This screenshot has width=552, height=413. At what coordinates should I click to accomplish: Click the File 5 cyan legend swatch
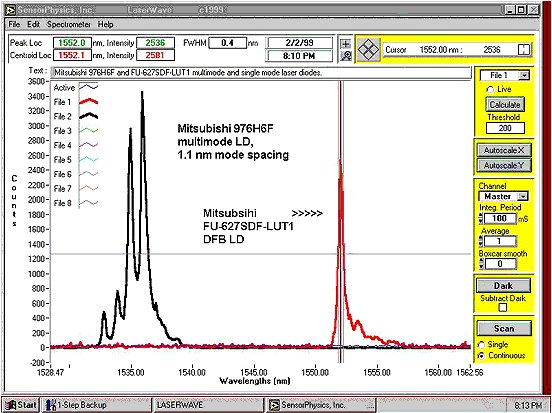tap(88, 159)
